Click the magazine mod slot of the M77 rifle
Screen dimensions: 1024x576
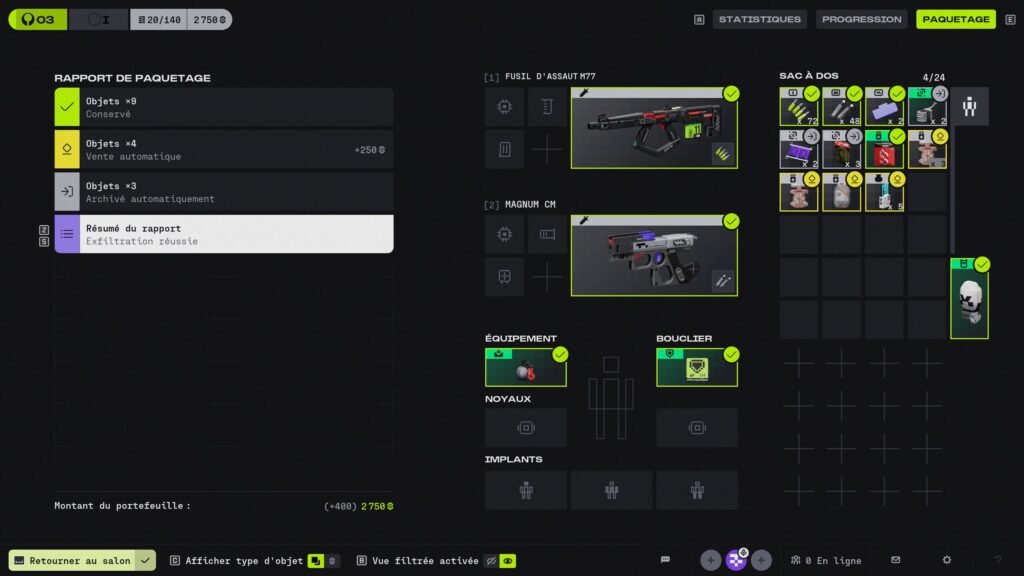(x=504, y=150)
